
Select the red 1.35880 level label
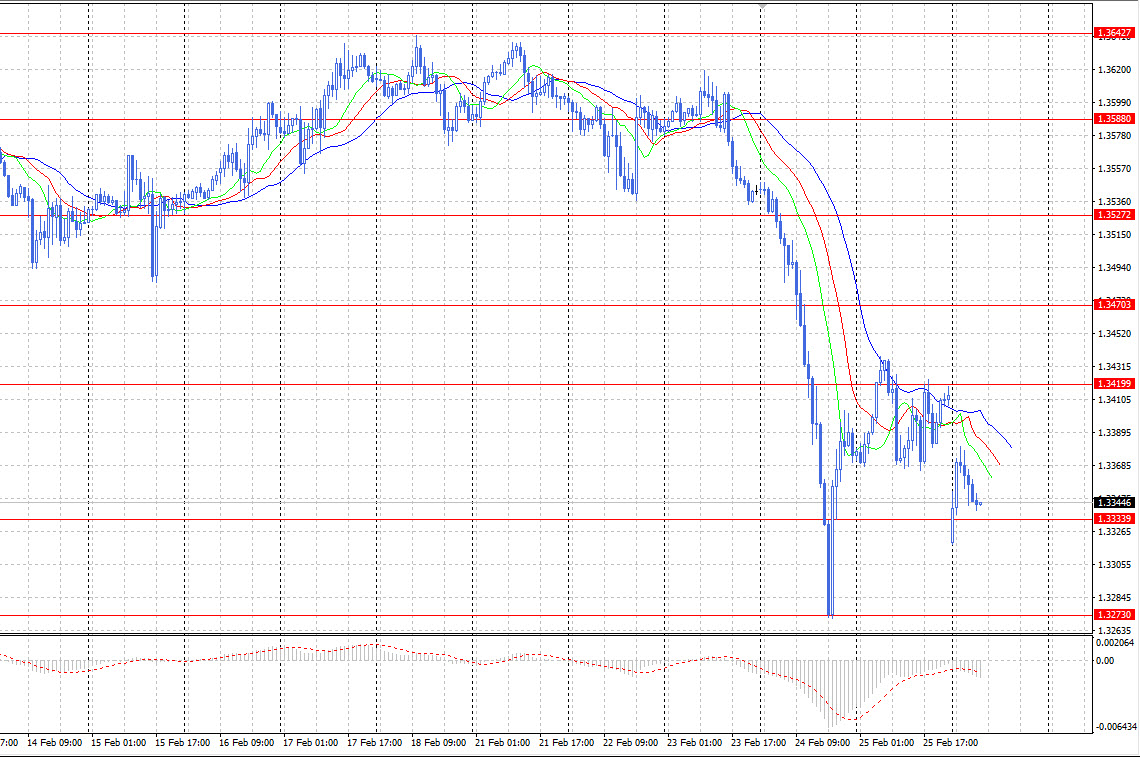(1114, 119)
